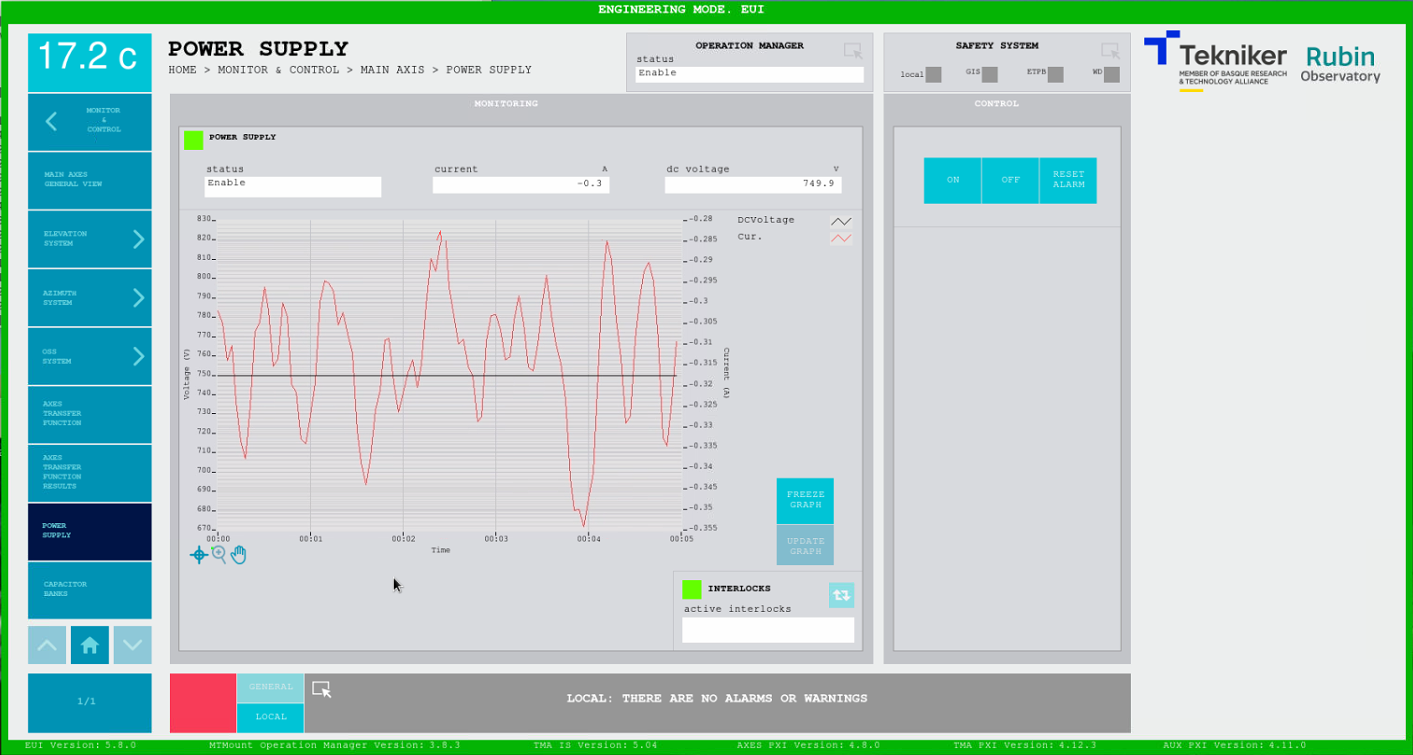This screenshot has height=755, width=1413.
Task: Click the dc voltage field showing 749.9
Action: coord(753,185)
